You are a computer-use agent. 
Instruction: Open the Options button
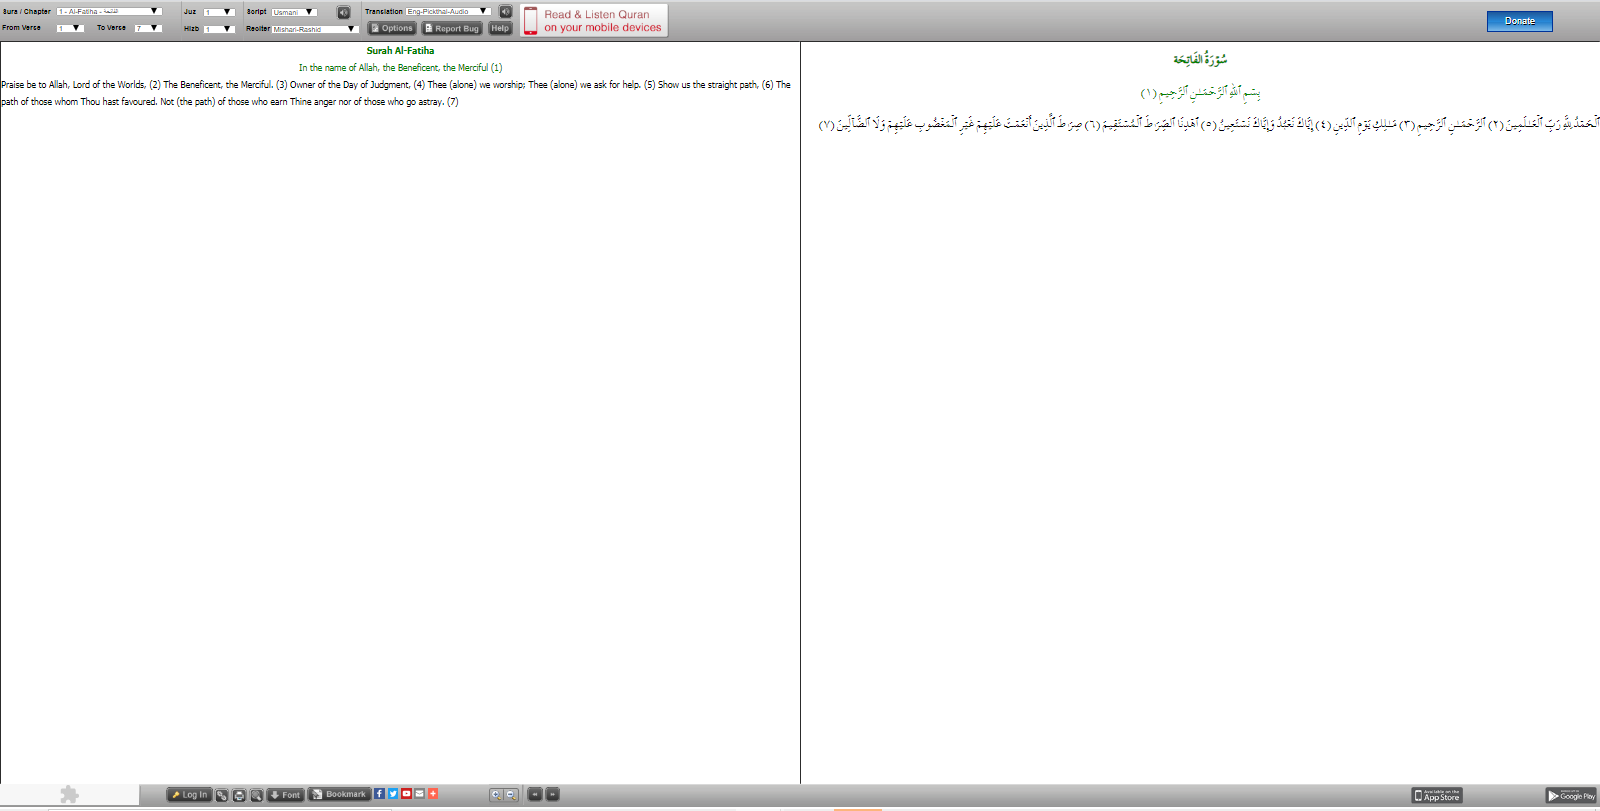coord(392,28)
